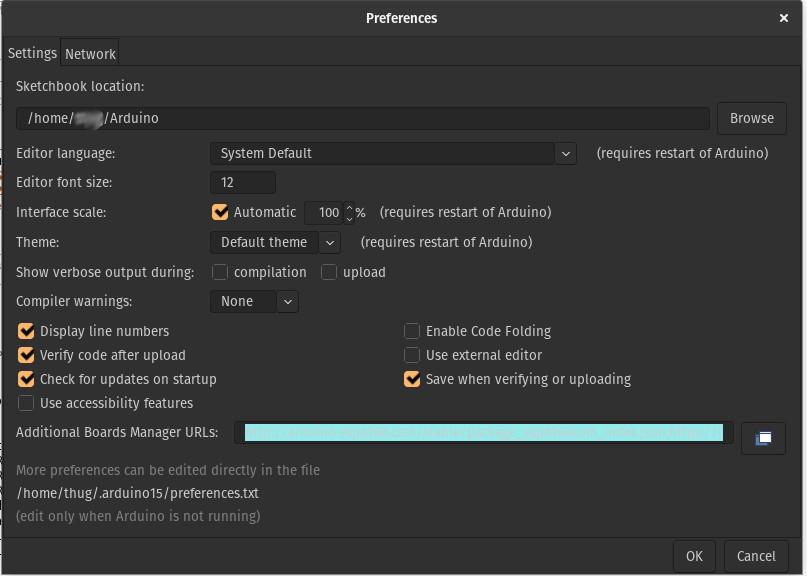Select the Settings tab

tap(32, 53)
